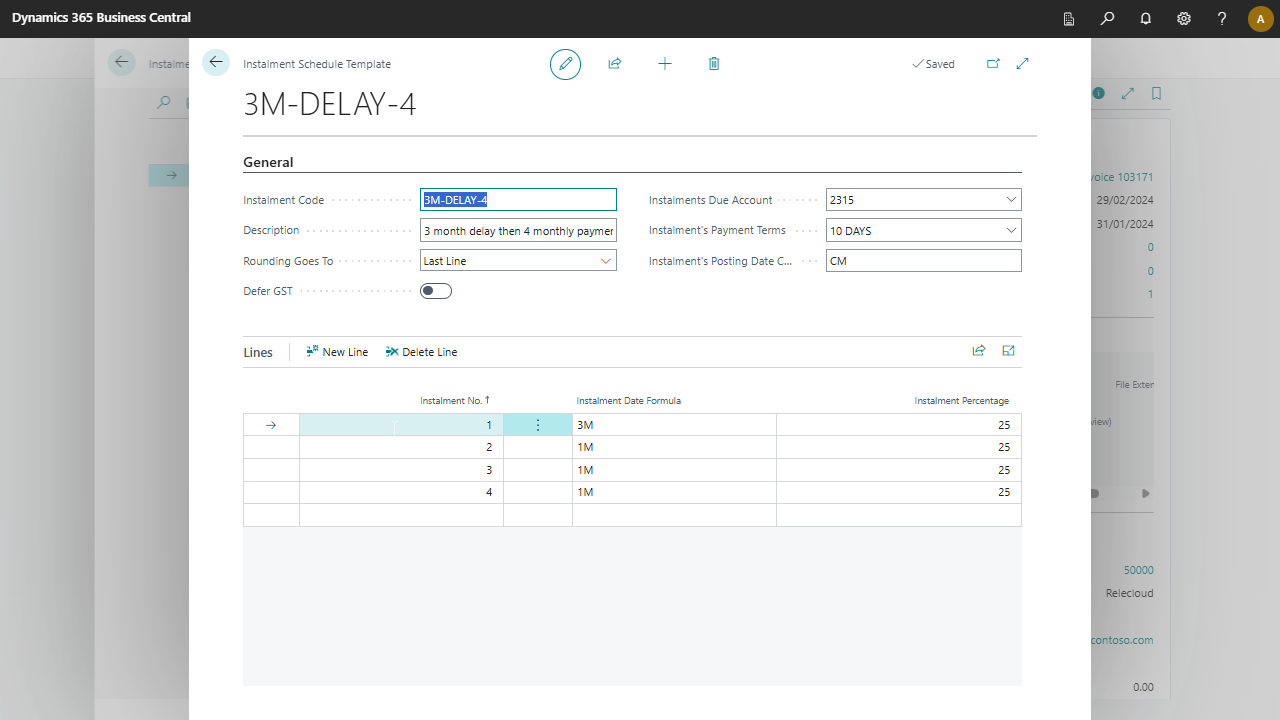Screen dimensions: 1280x720
Task: Delete the template using the trash icon
Action: (x=713, y=63)
